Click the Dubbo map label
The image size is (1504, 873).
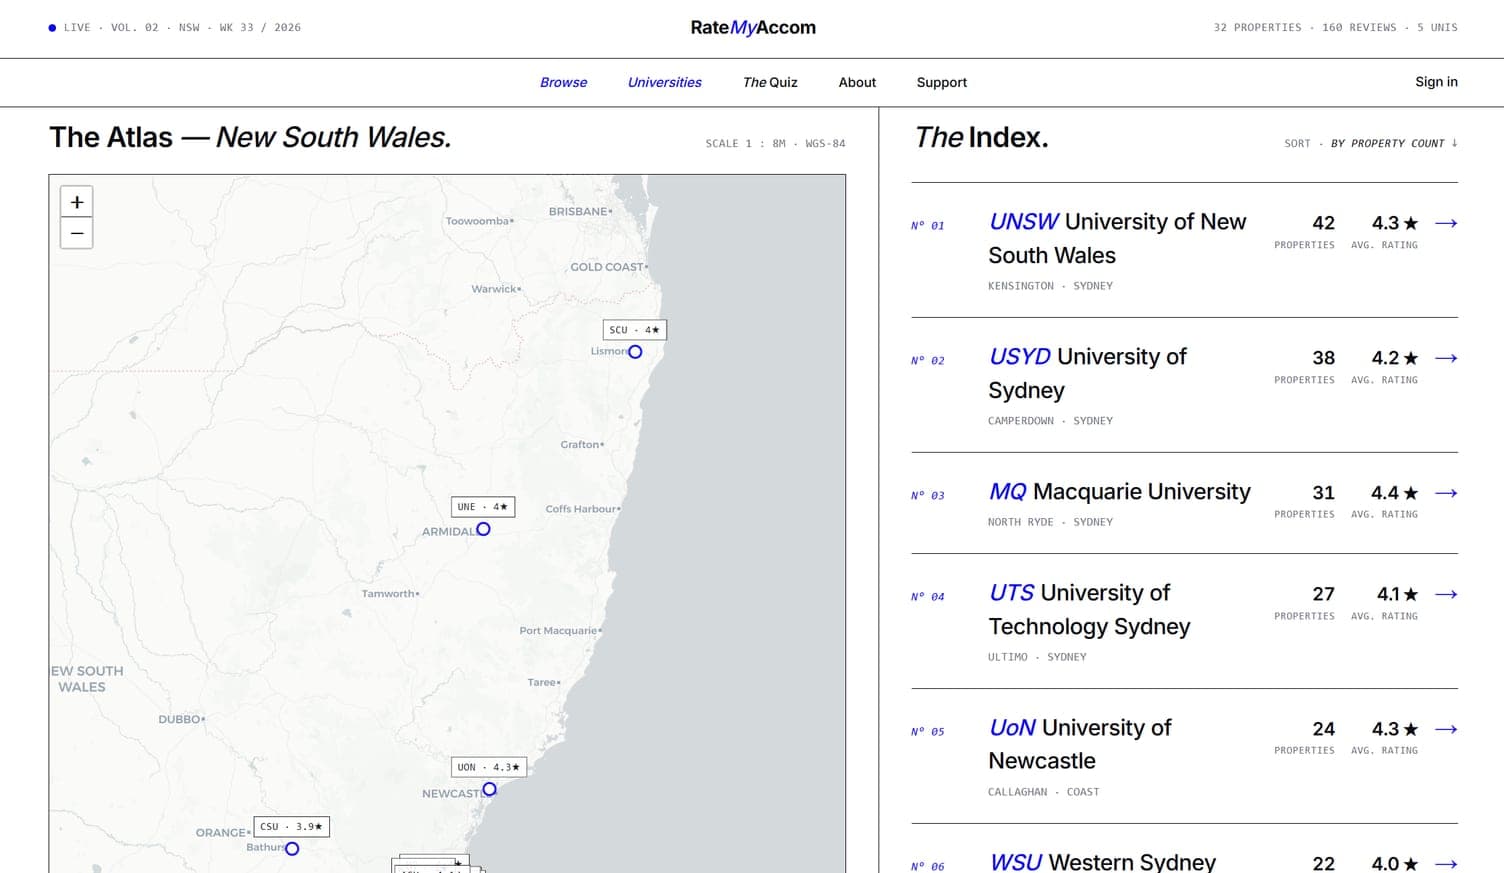coord(181,719)
